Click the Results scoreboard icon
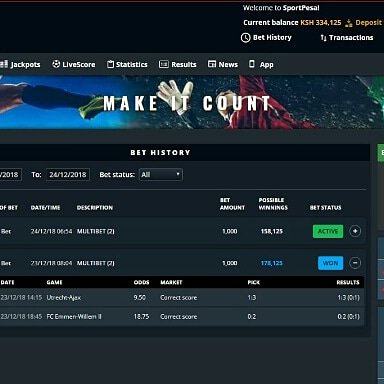Image resolution: width=384 pixels, height=384 pixels. coord(164,64)
